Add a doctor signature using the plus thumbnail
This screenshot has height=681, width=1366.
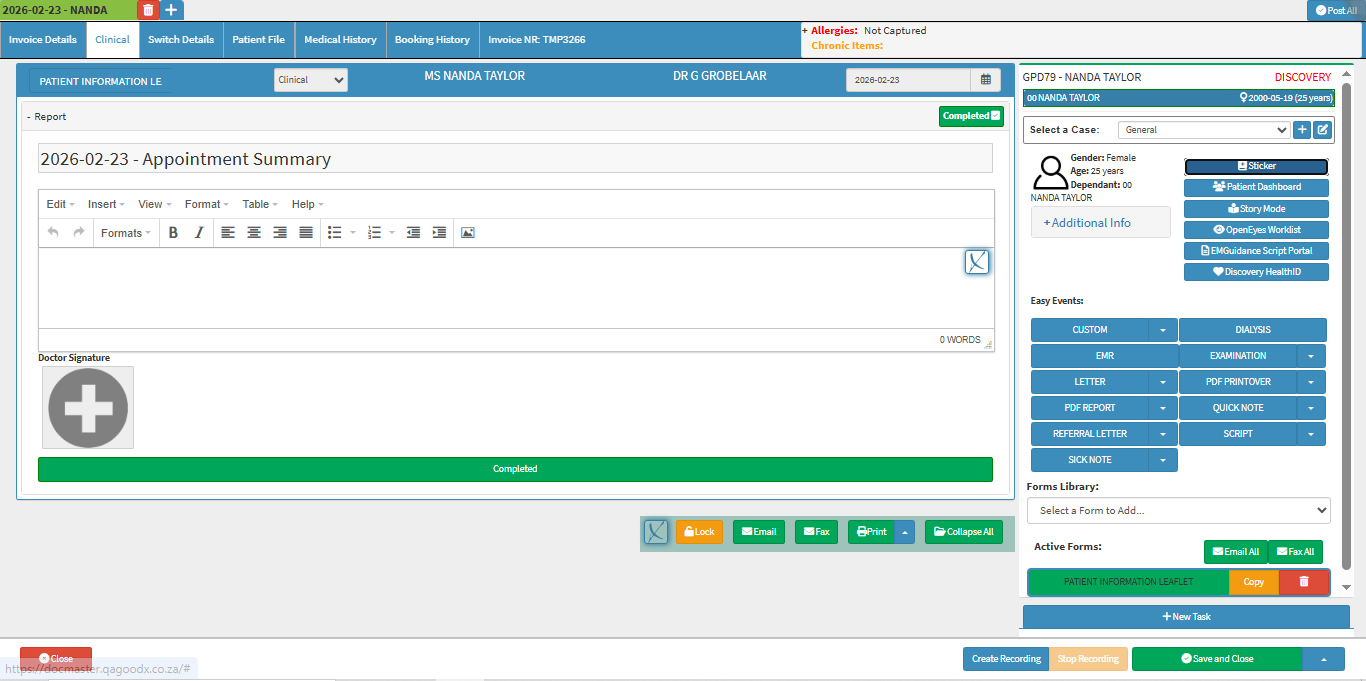(88, 407)
